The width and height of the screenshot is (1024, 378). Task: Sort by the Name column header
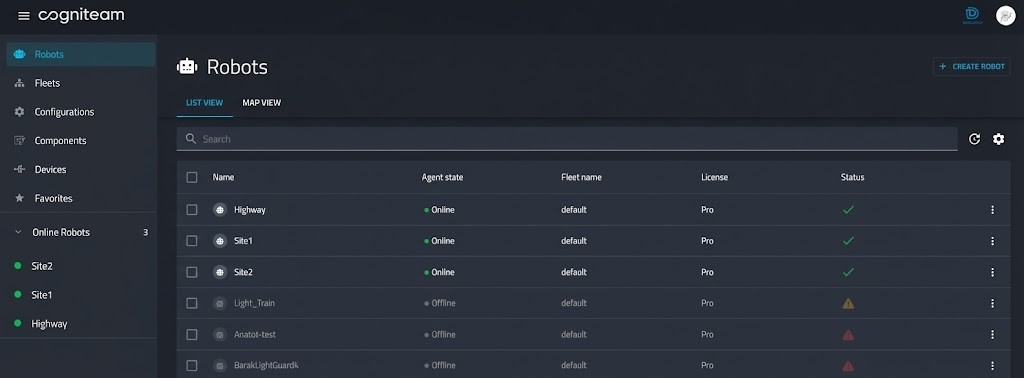tap(223, 177)
